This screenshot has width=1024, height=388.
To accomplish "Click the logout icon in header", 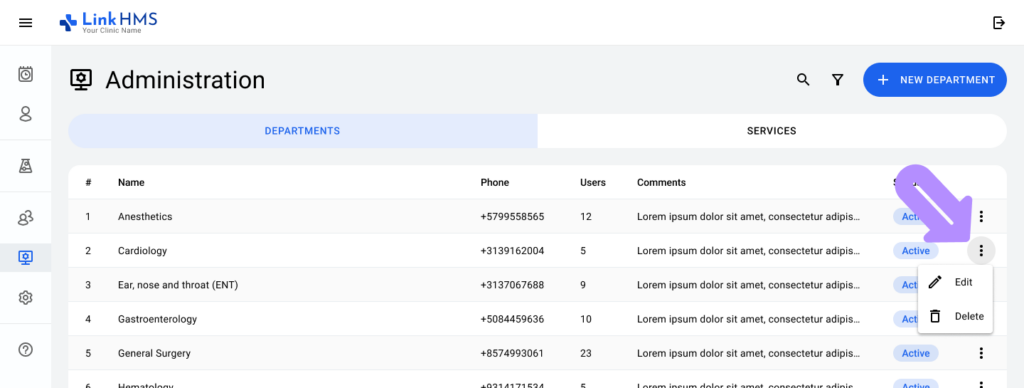I will click(x=999, y=23).
